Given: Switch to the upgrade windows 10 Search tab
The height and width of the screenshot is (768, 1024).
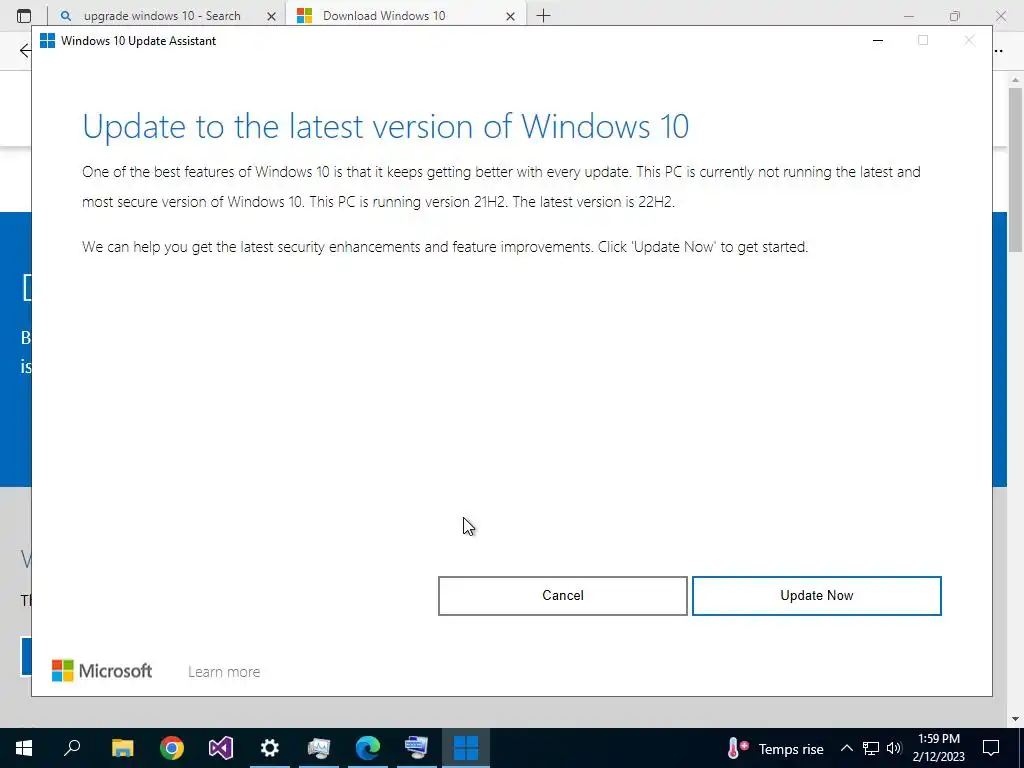Looking at the screenshot, I should click(x=162, y=16).
